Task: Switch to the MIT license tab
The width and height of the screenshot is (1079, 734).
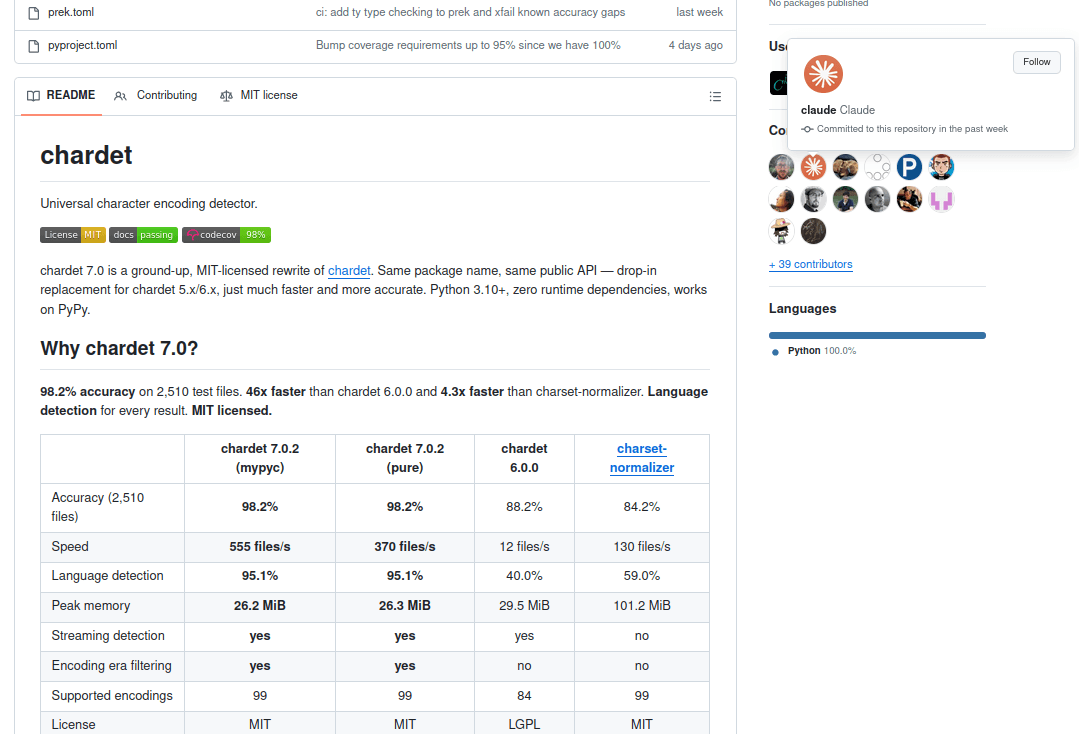Action: [259, 96]
